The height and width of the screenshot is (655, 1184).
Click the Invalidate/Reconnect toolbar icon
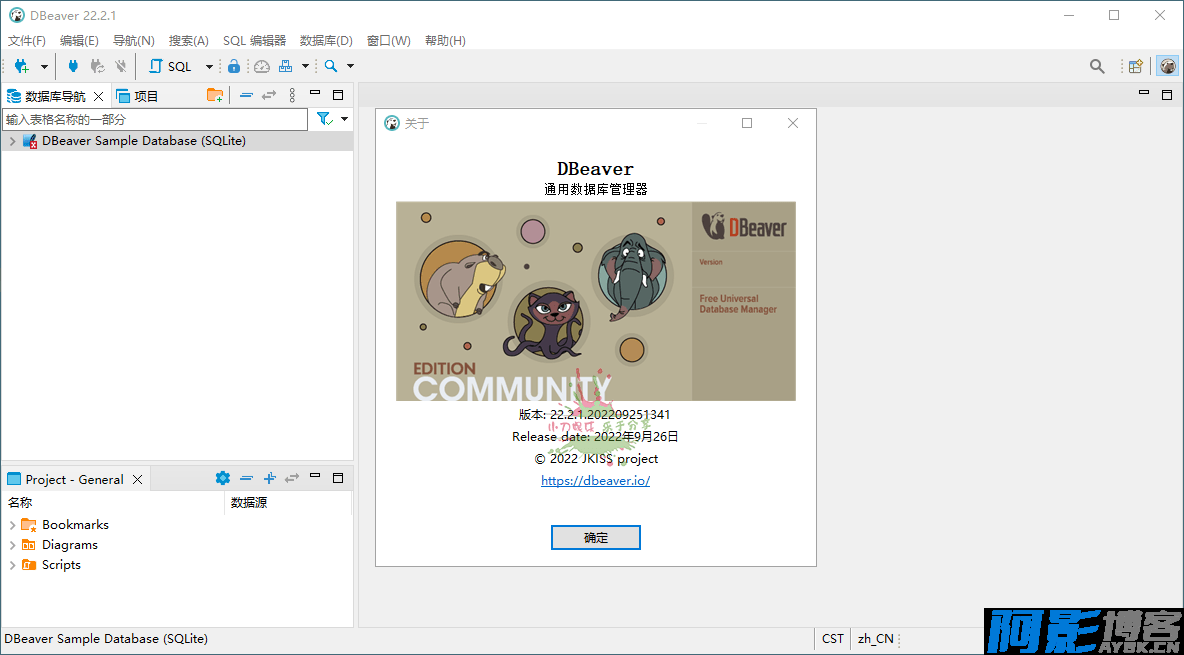[x=97, y=66]
